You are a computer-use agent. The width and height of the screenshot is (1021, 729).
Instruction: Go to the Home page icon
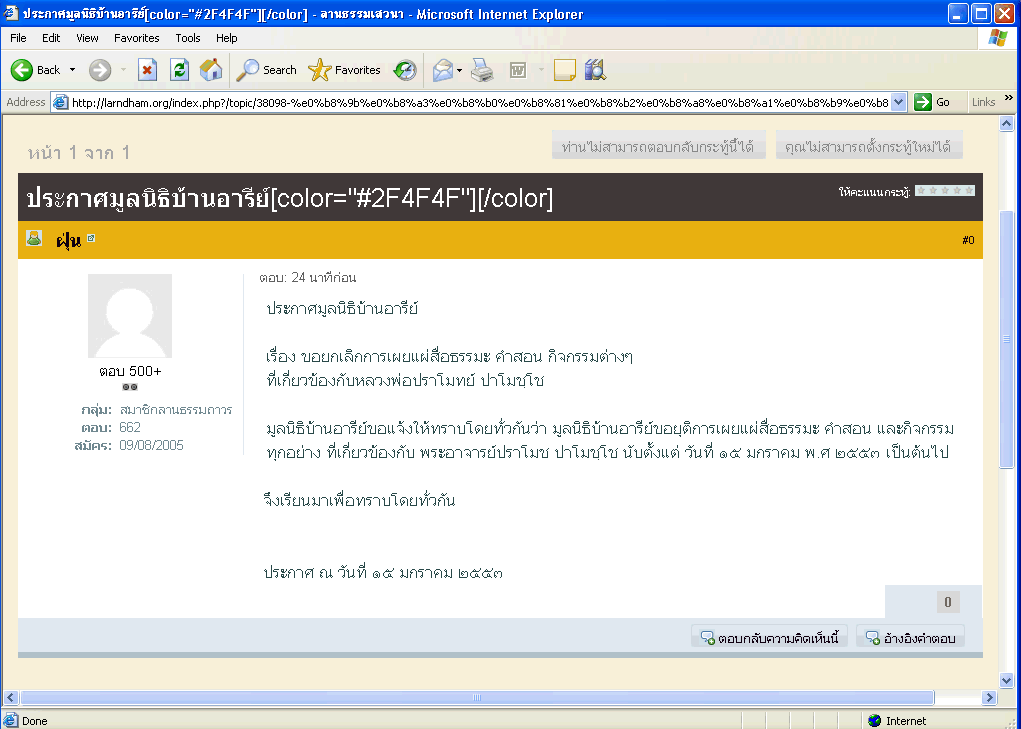(211, 70)
